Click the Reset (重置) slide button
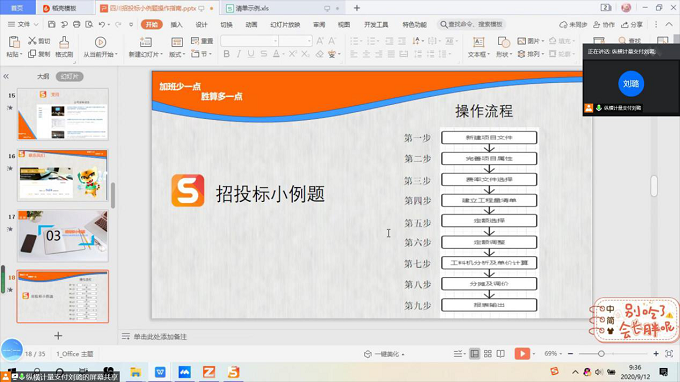Image resolution: width=680 pixels, height=382 pixels. pos(202,41)
